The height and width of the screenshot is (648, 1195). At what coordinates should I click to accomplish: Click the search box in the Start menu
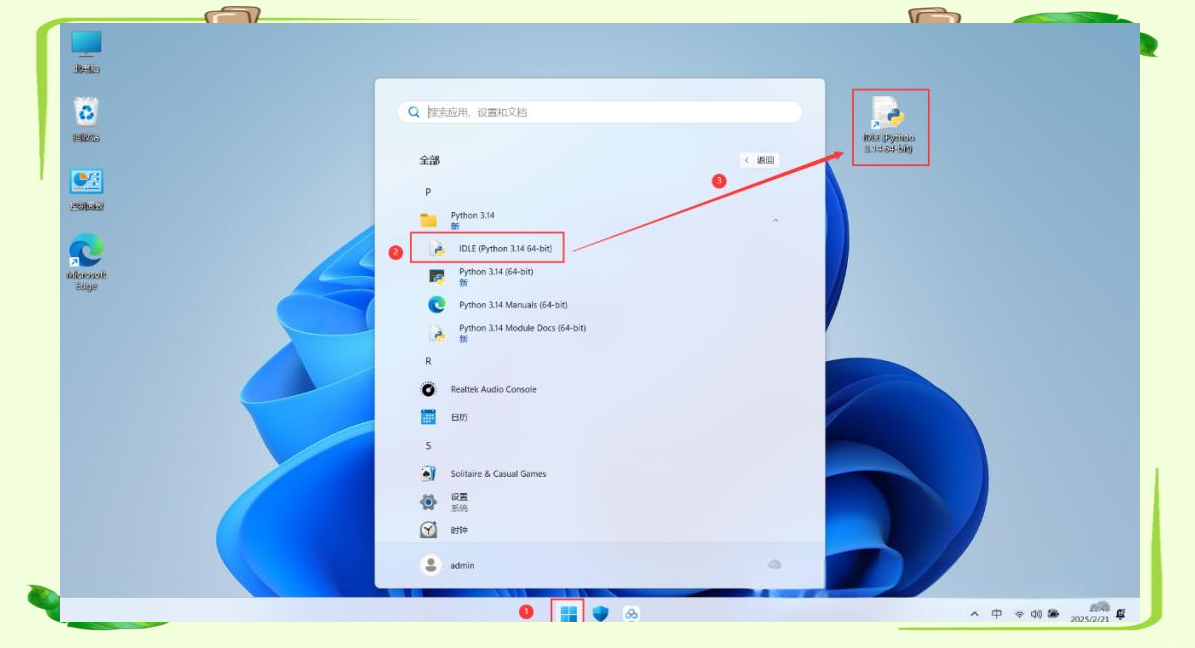point(600,112)
